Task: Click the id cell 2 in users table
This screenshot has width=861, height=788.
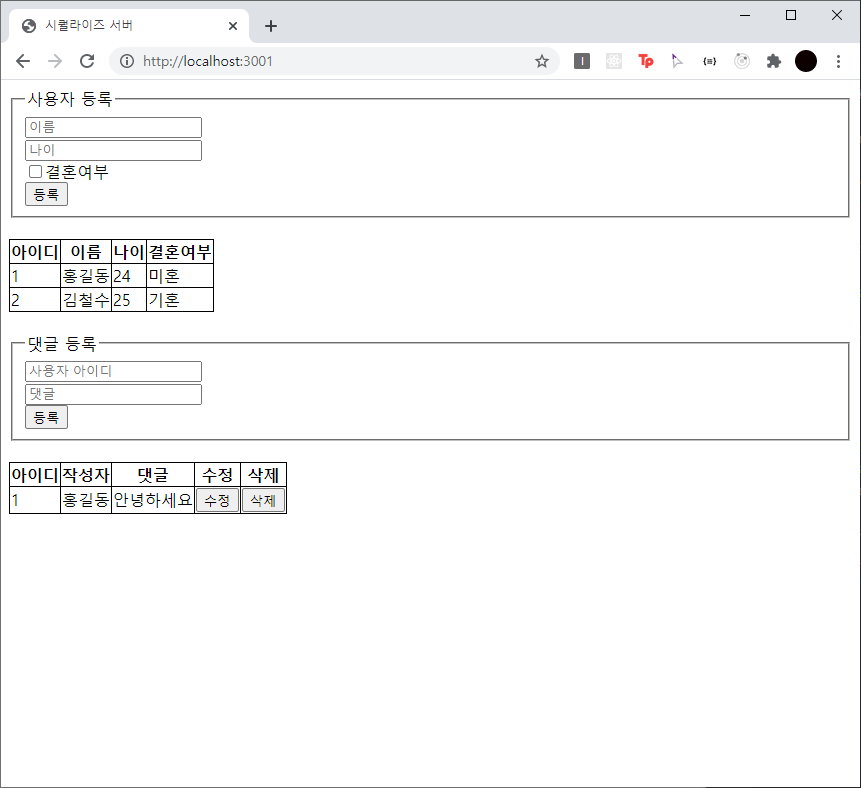Action: 35,300
